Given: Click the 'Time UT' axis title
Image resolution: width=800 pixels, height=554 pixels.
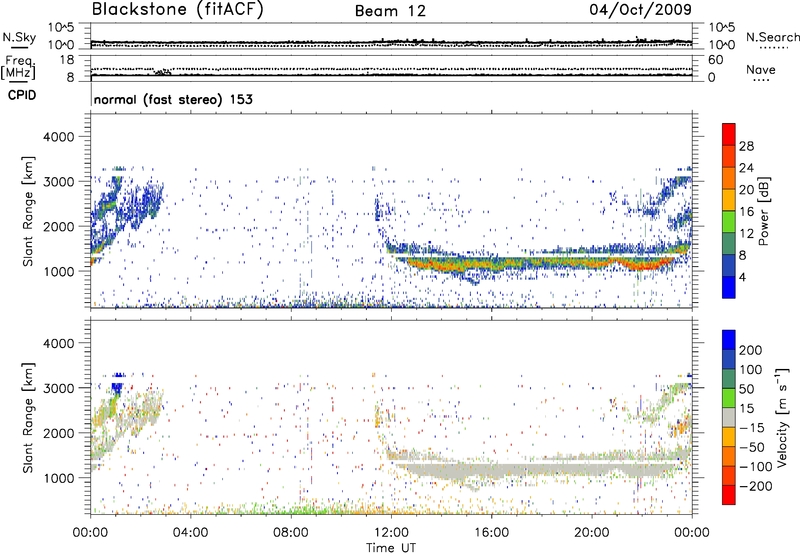Looking at the screenshot, I should [x=391, y=548].
